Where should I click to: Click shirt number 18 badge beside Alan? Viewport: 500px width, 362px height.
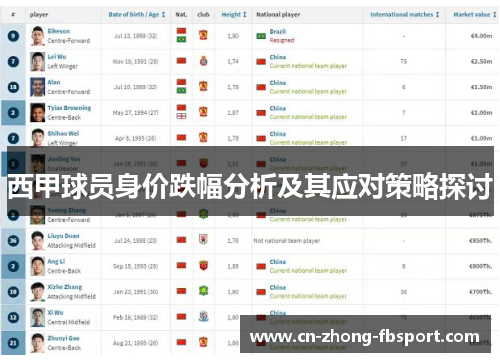pos(13,87)
